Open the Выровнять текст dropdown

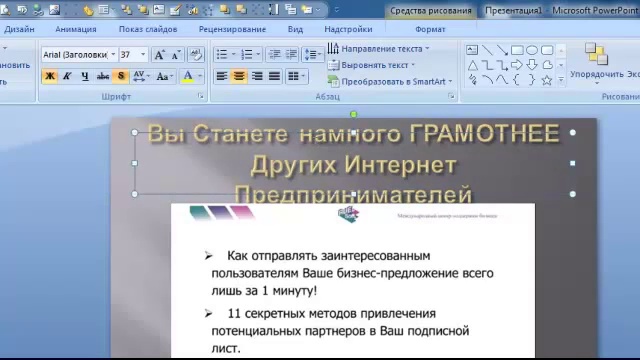371,65
